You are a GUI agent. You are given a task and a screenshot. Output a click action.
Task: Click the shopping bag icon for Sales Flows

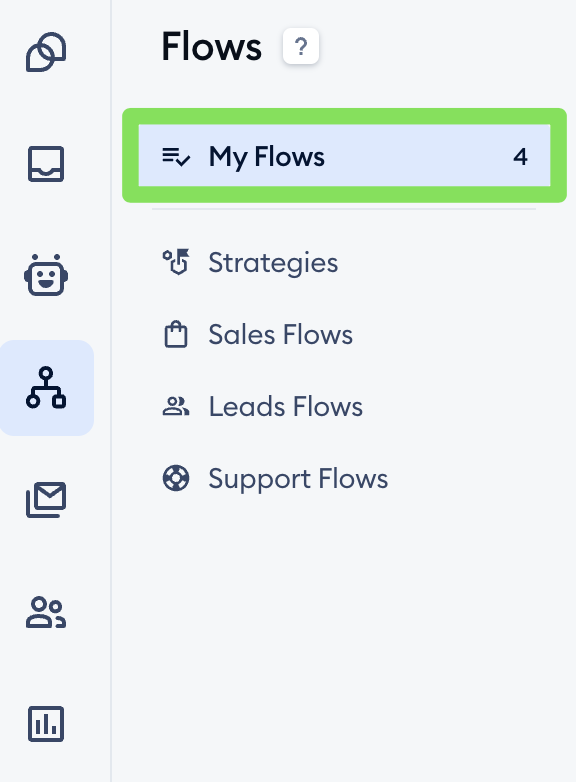176,334
